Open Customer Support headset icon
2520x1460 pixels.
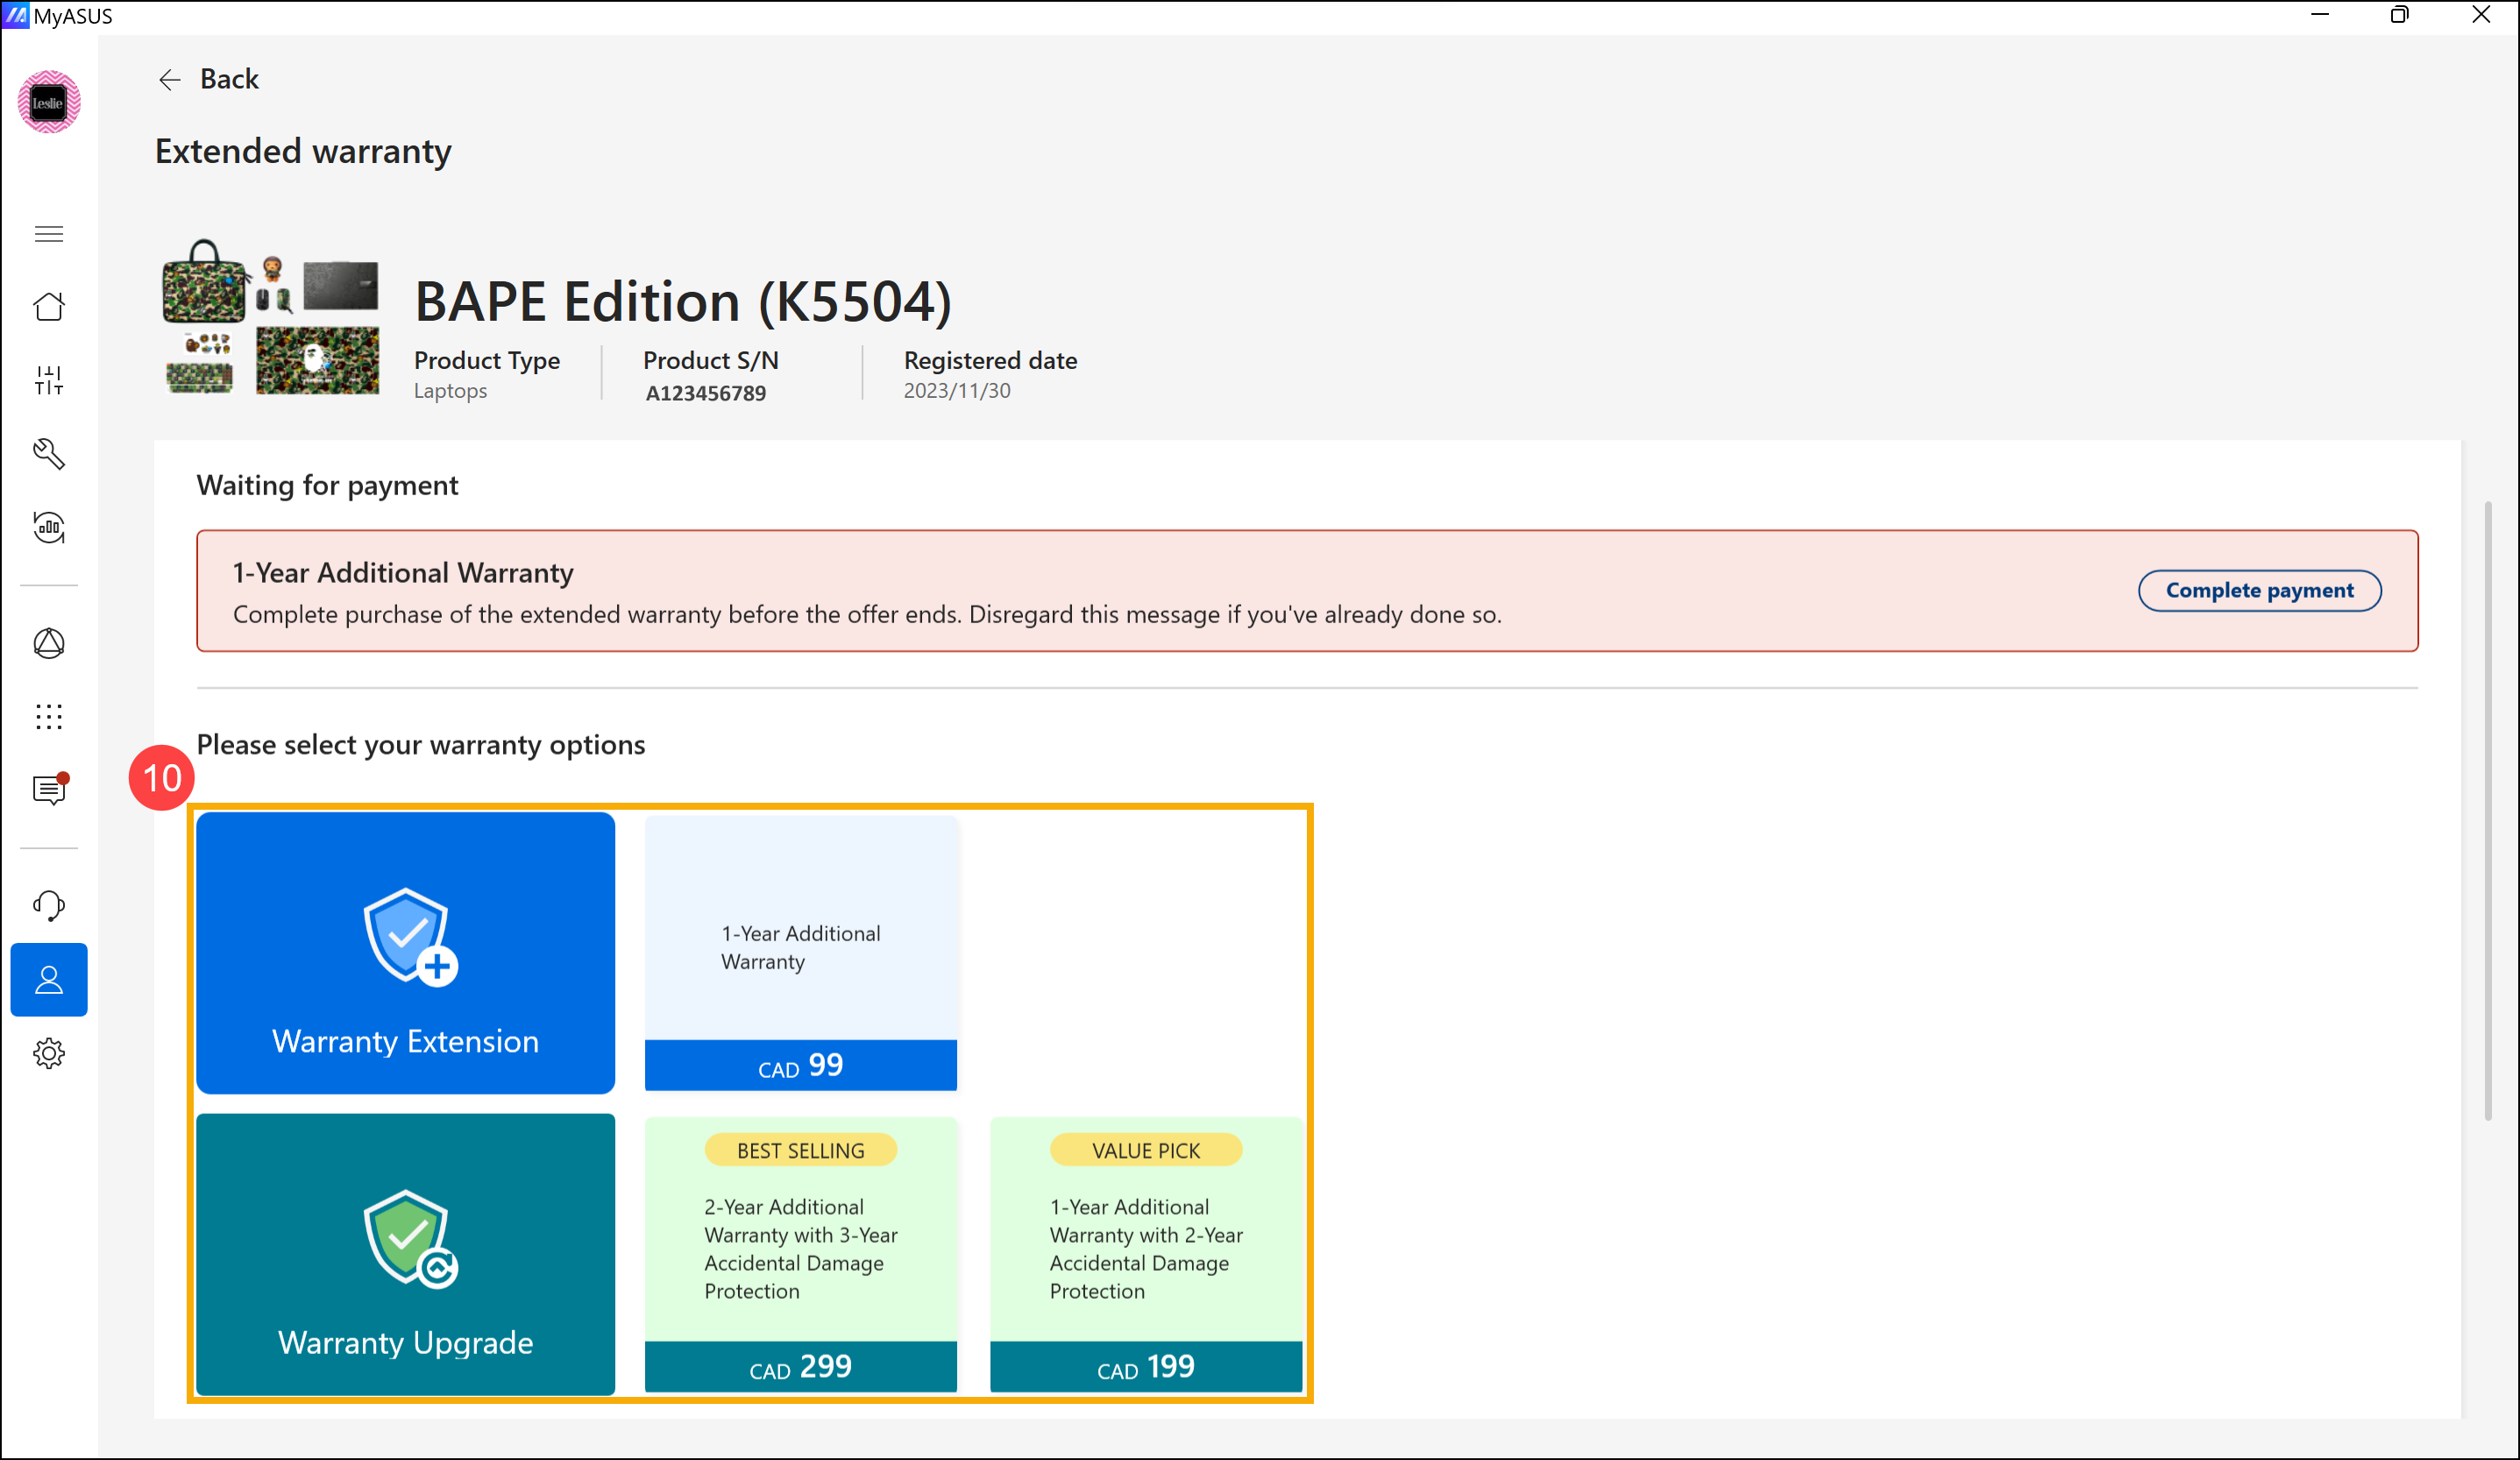pyautogui.click(x=49, y=906)
